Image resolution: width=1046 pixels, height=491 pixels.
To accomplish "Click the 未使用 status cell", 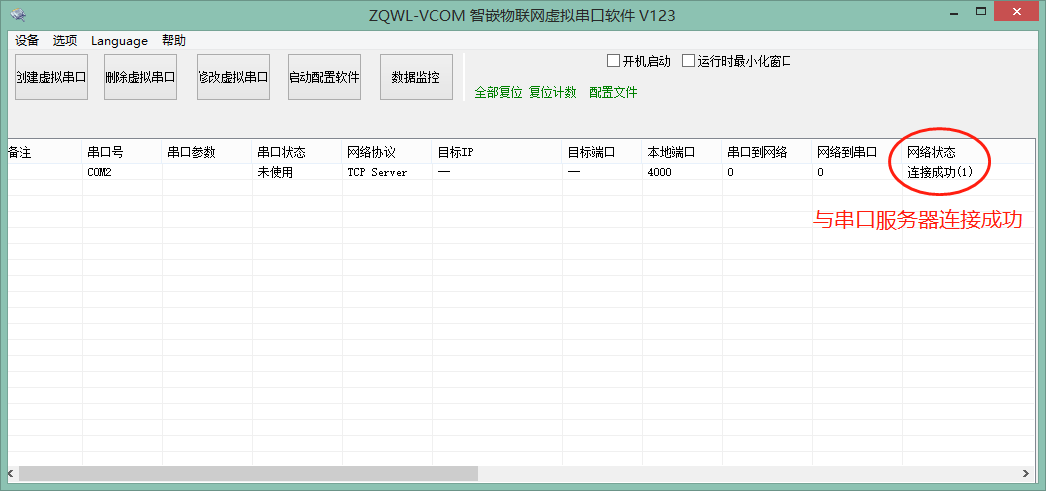I will [297, 172].
